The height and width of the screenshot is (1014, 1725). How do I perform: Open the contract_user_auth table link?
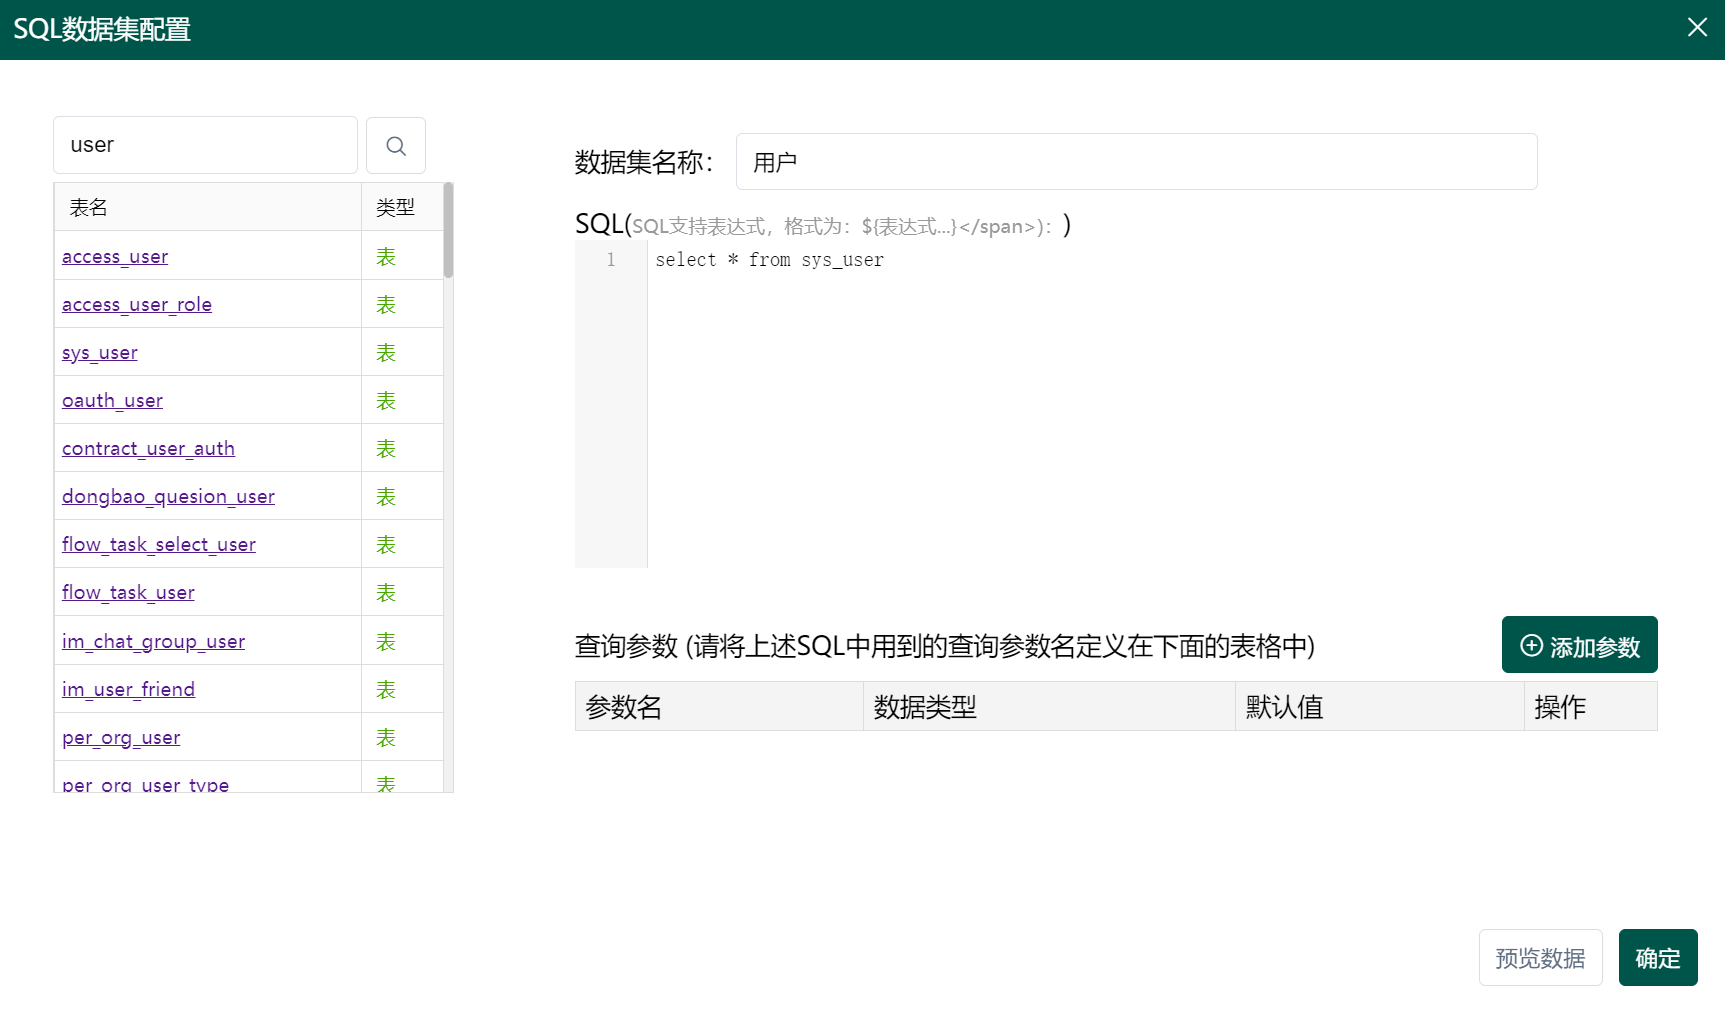pos(147,448)
